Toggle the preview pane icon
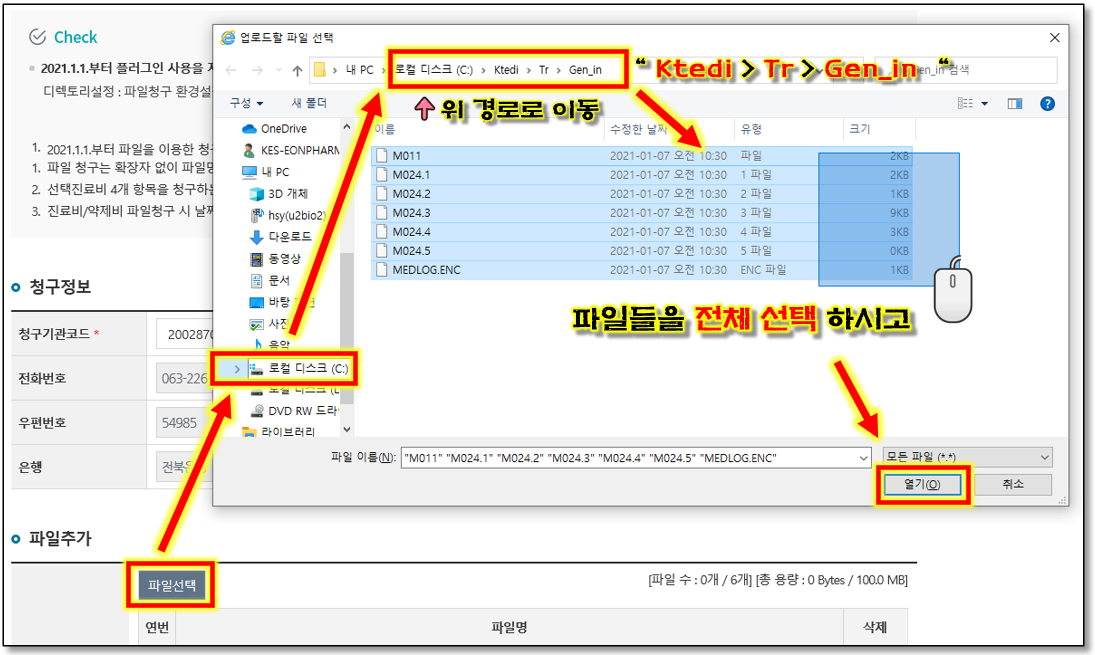 coord(1015,103)
